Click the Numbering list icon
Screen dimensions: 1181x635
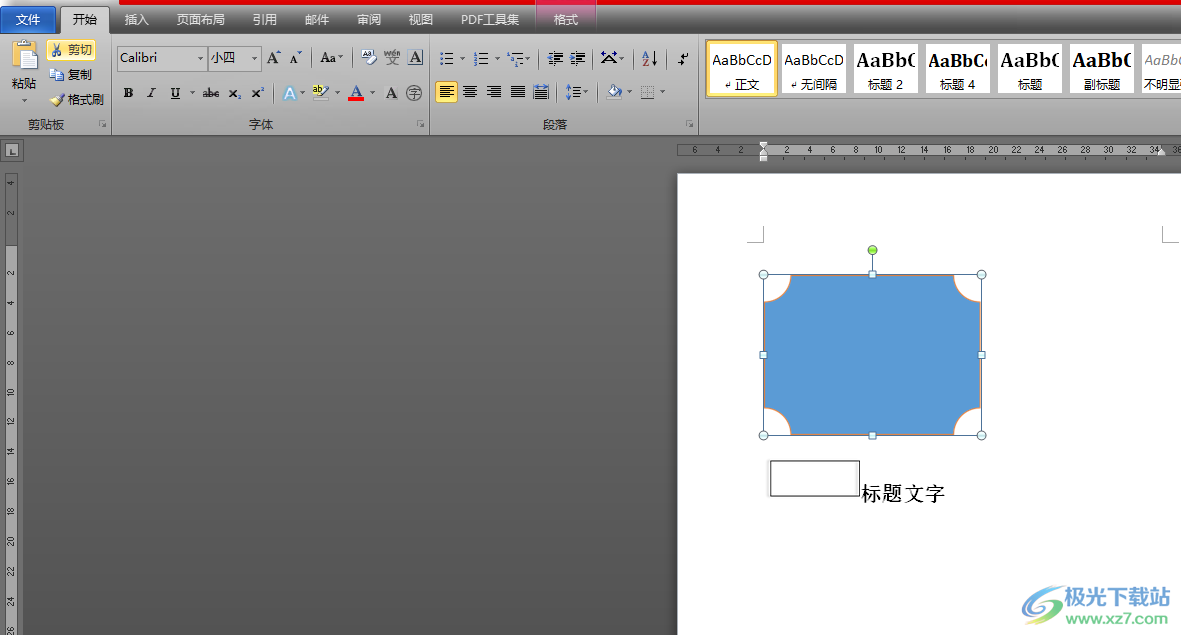[481, 58]
